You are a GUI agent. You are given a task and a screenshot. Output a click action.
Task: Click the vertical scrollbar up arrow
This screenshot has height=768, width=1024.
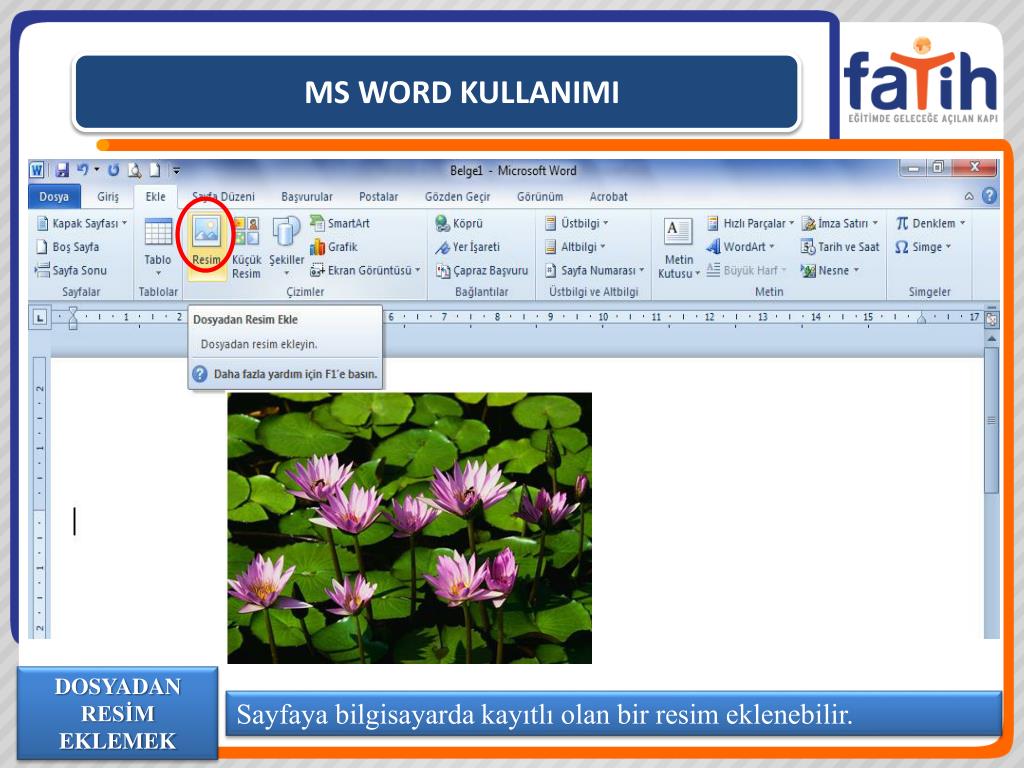[991, 340]
